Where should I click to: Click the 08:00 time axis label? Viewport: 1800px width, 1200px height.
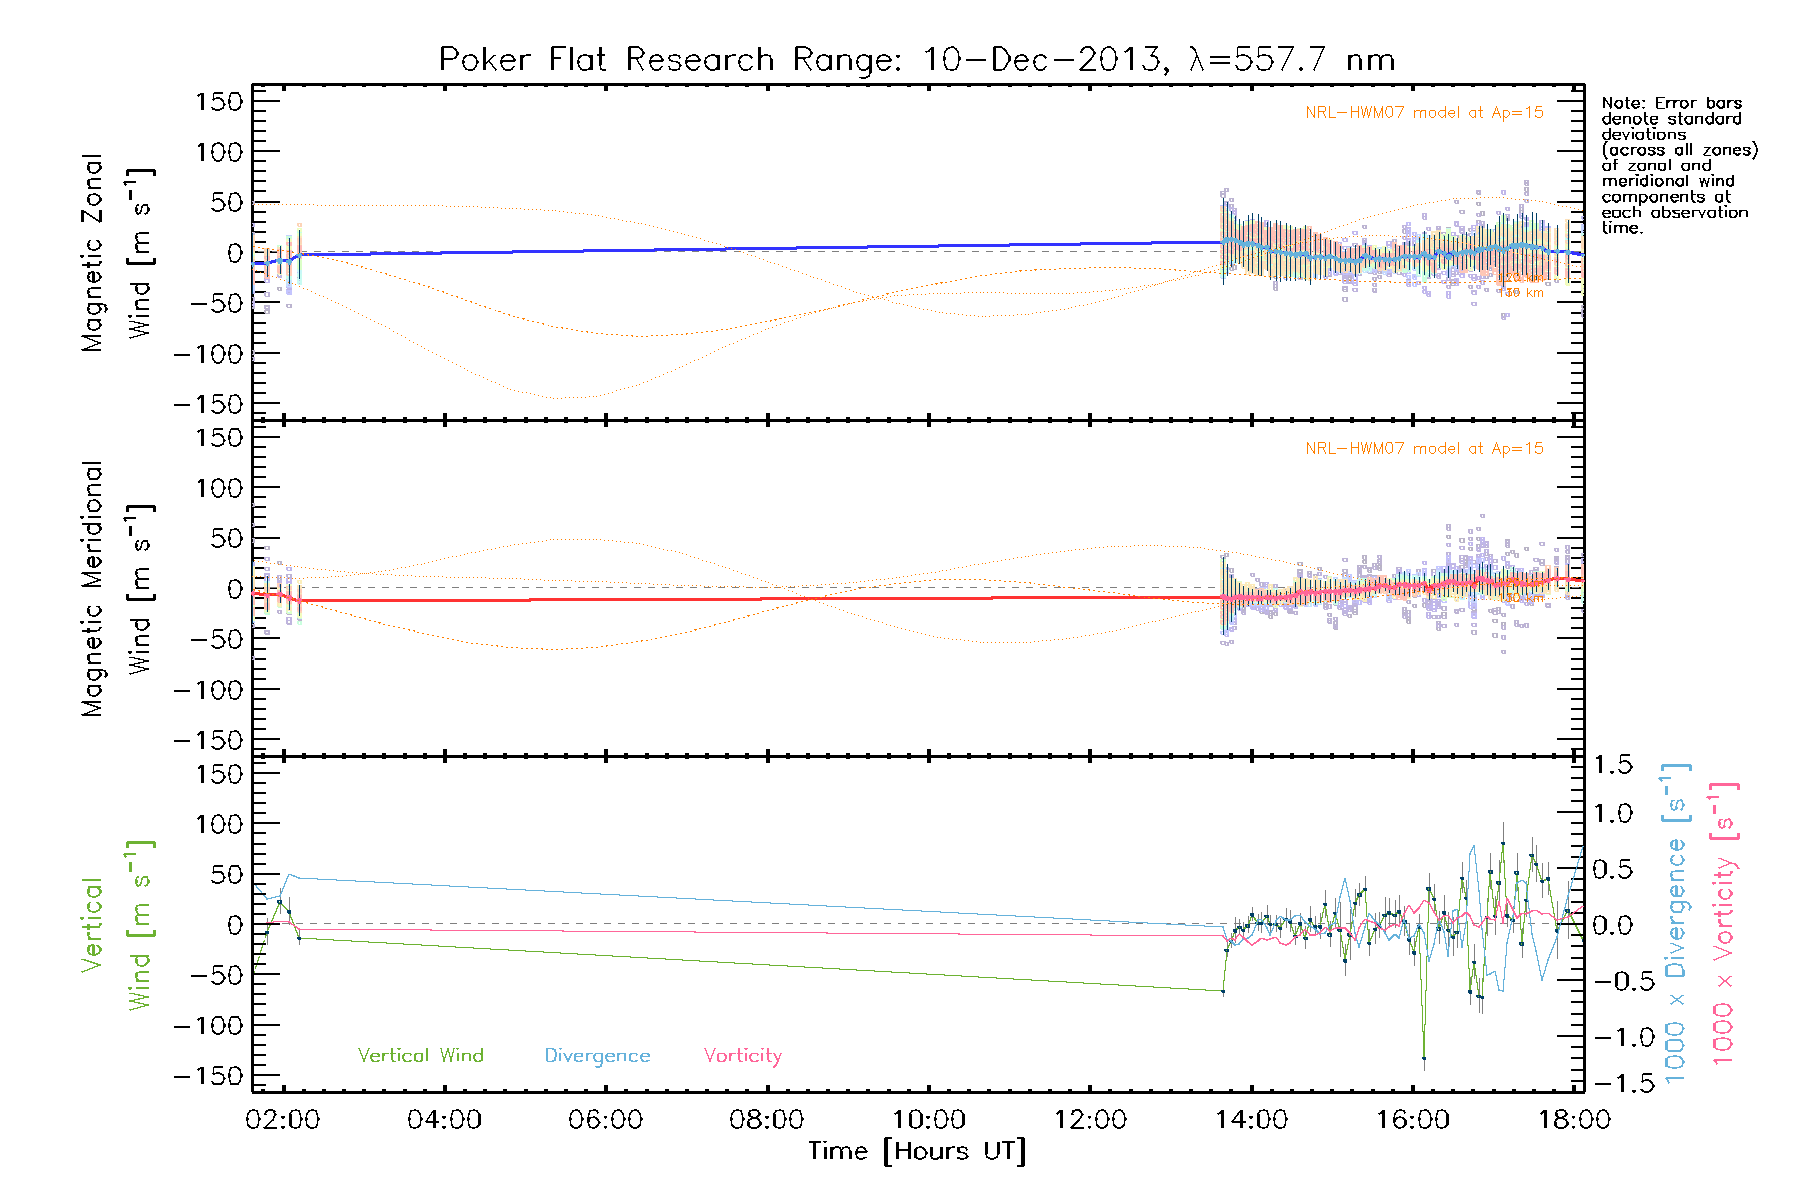pos(767,1119)
